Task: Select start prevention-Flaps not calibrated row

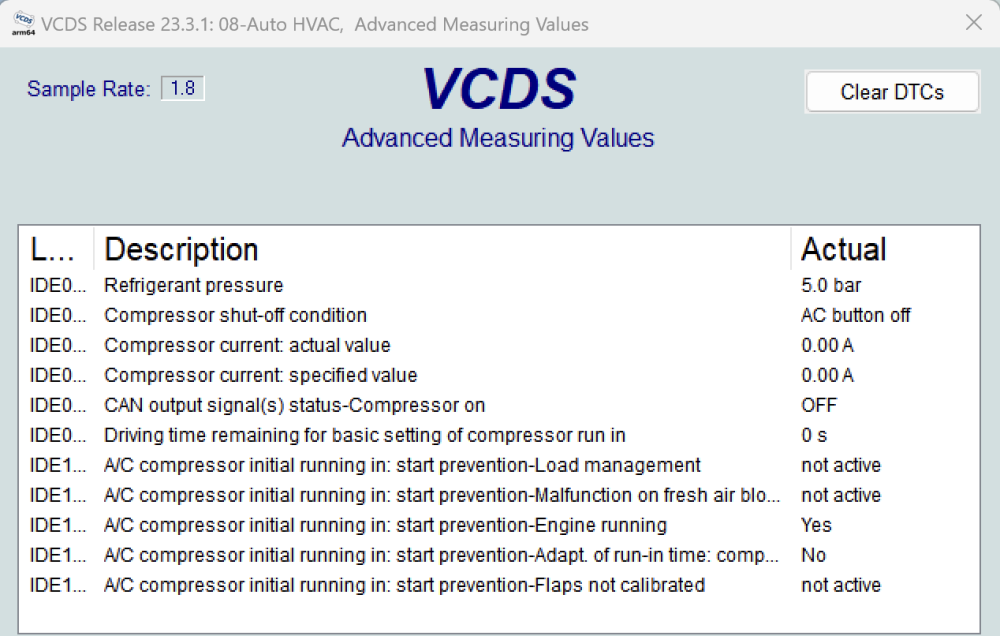Action: (x=499, y=585)
